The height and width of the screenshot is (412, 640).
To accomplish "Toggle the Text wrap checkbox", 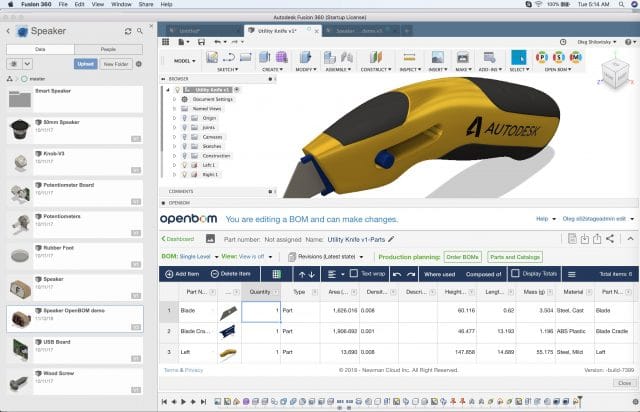I will click(354, 273).
